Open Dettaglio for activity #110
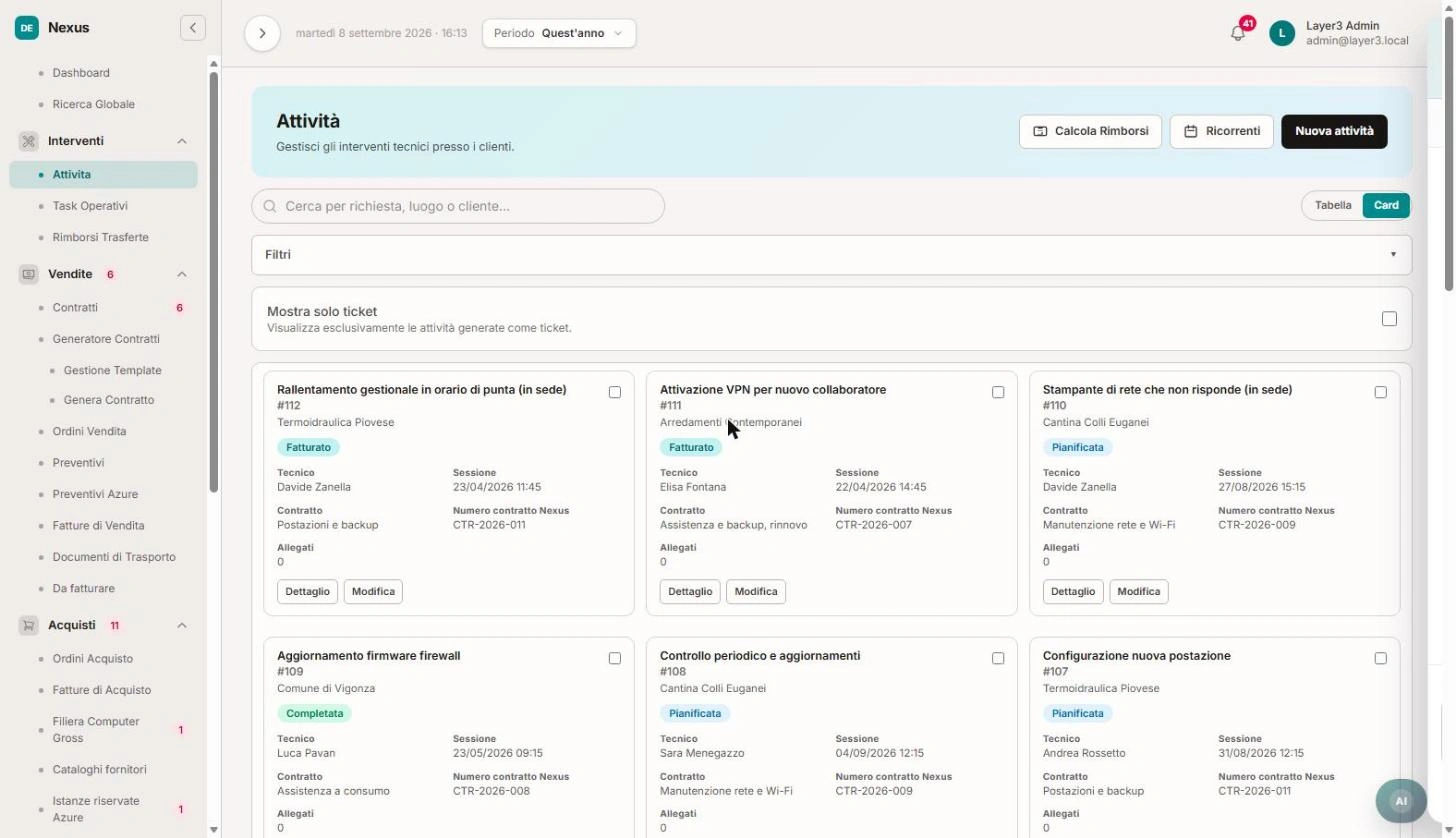The height and width of the screenshot is (838, 1456). (1073, 592)
